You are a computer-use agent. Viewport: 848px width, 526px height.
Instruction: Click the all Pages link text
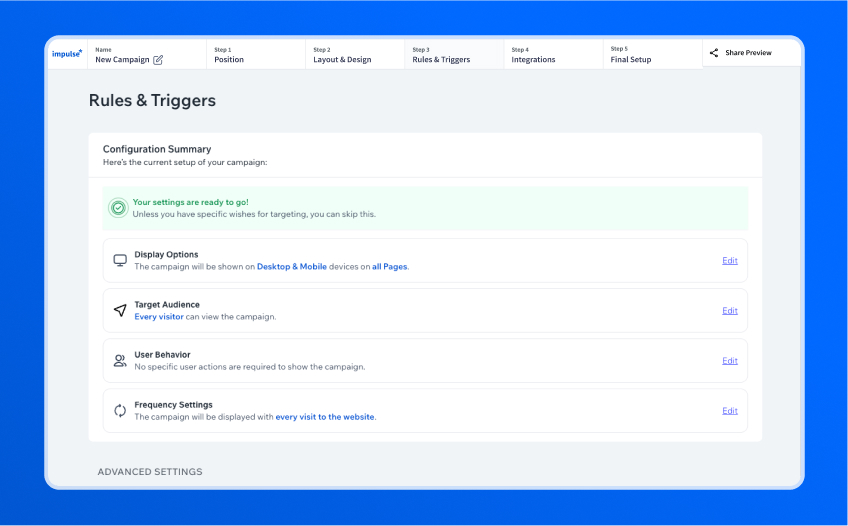(389, 267)
